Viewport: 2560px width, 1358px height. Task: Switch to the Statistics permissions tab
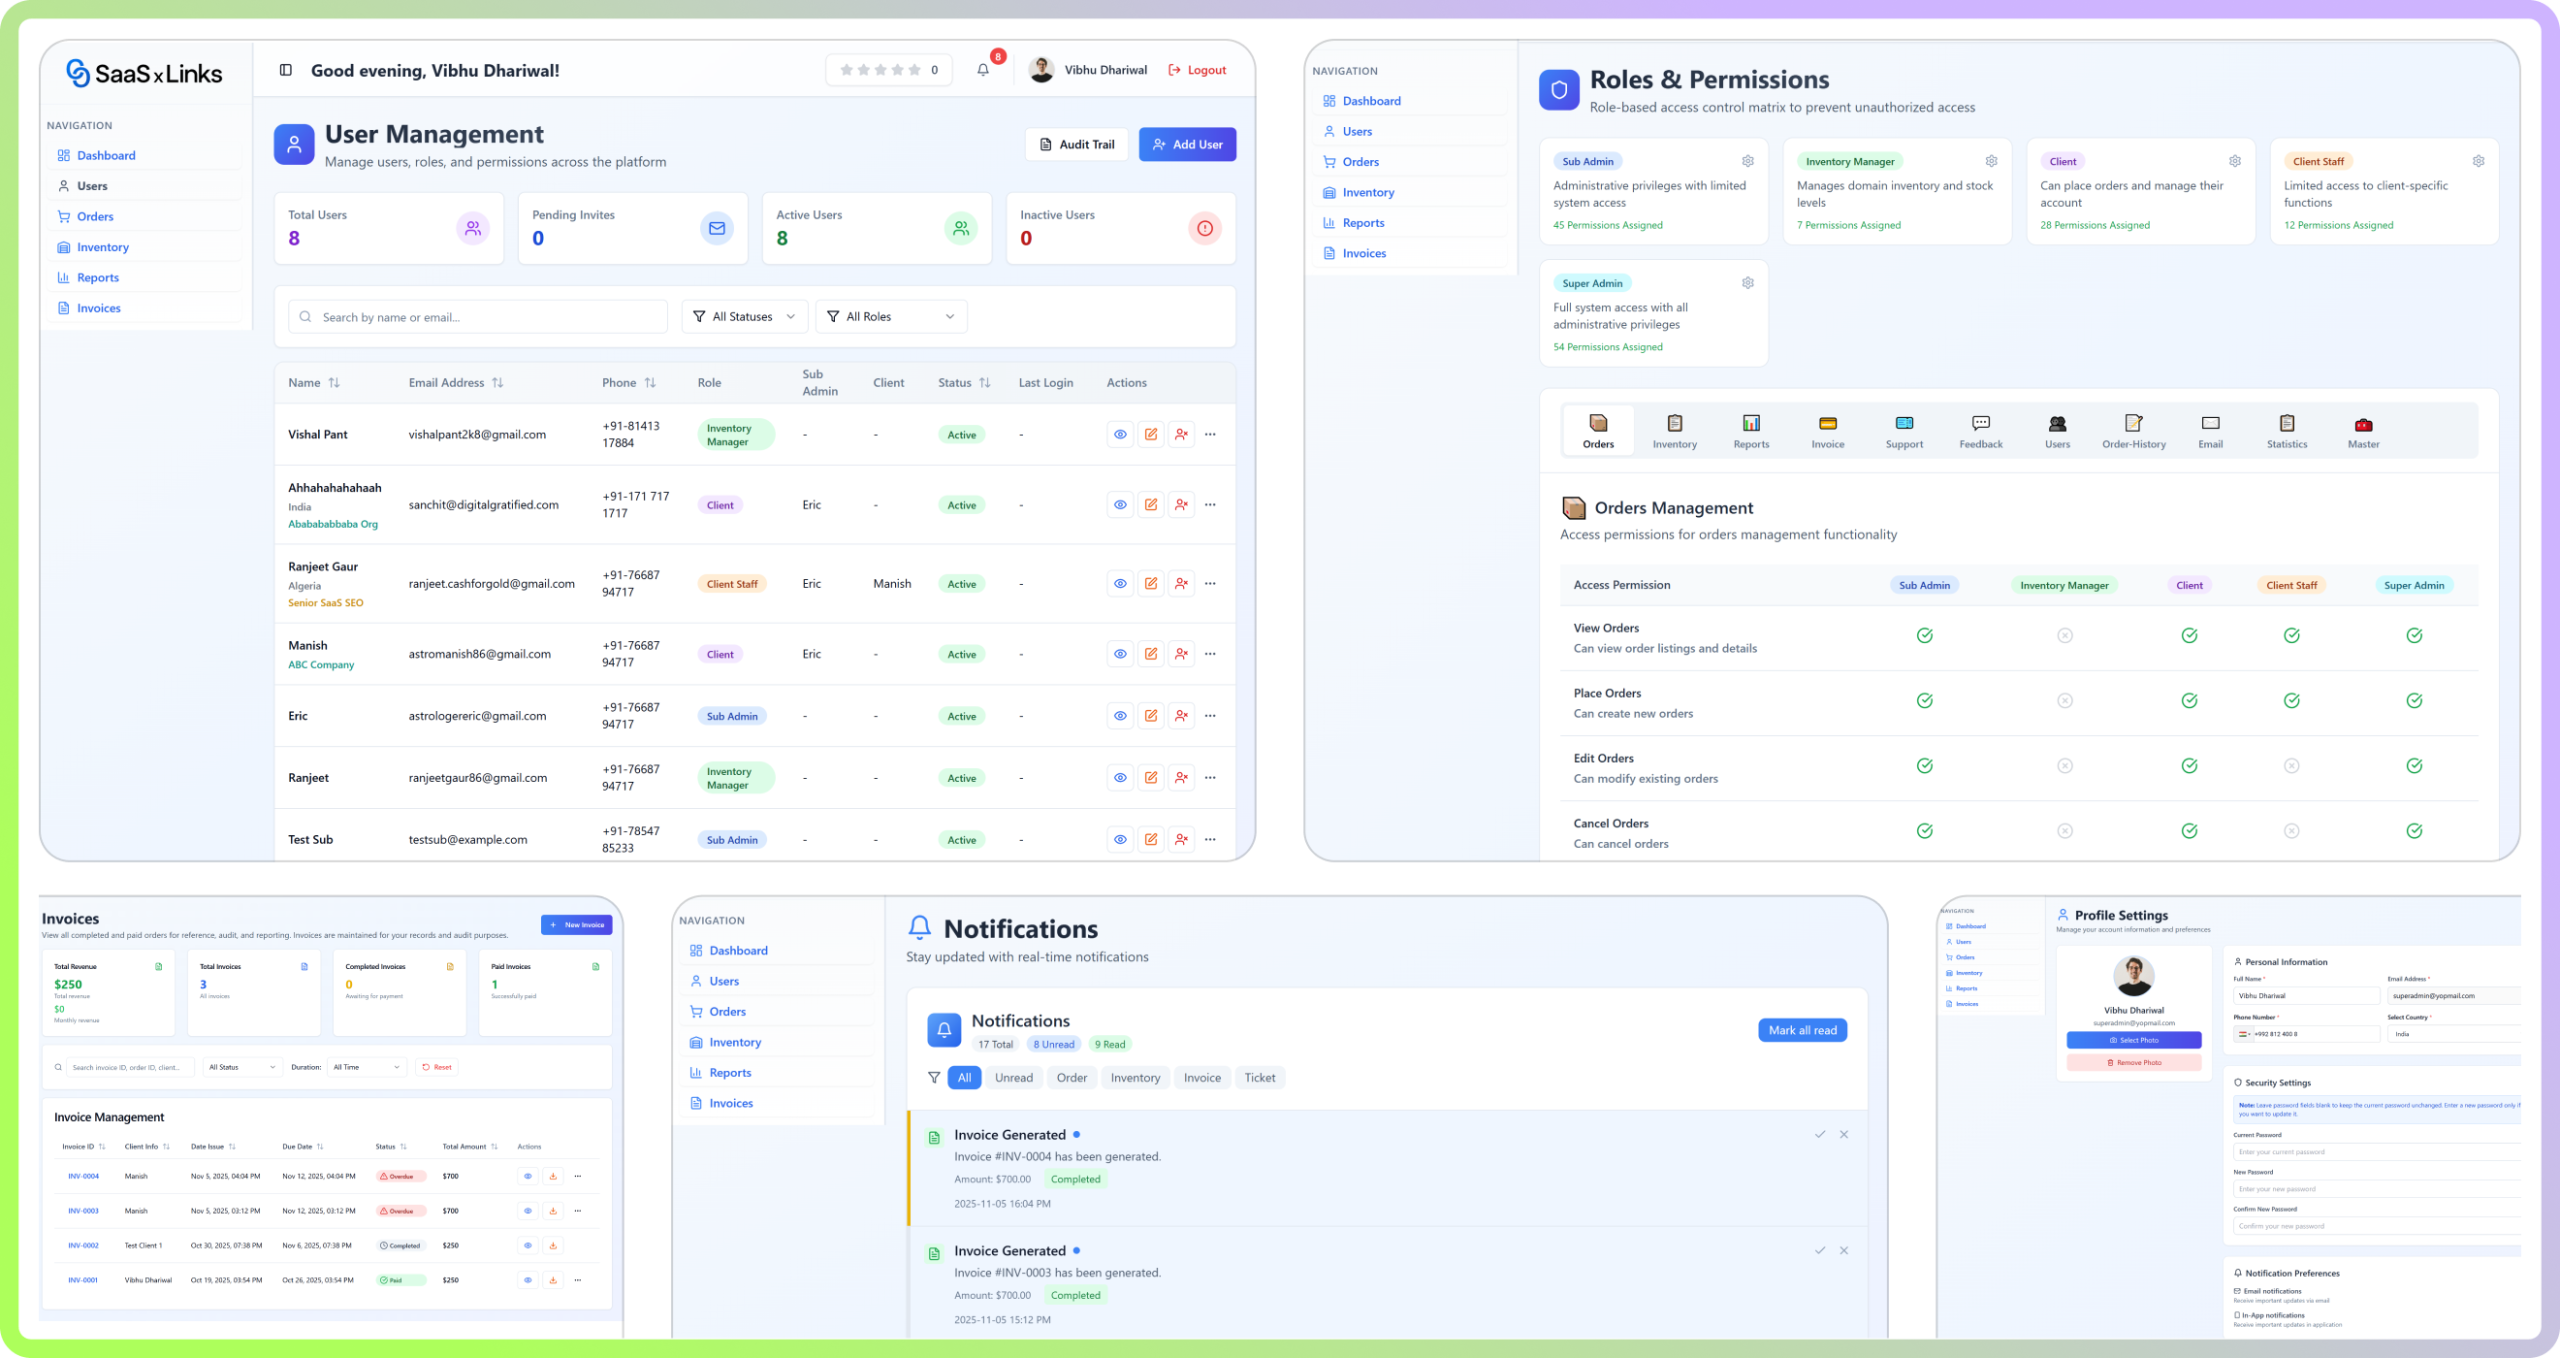(2286, 431)
